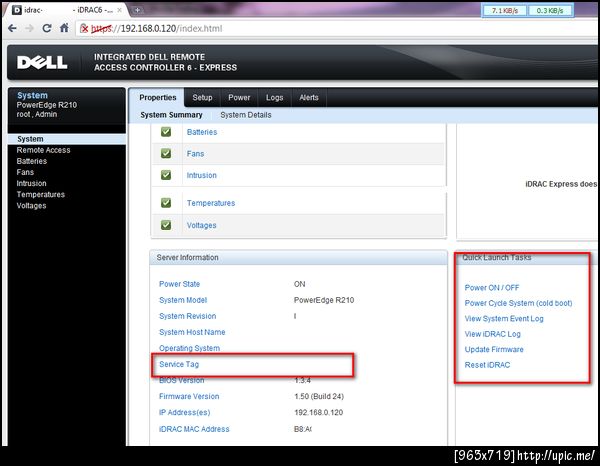The height and width of the screenshot is (466, 600).
Task: Click the IP Address(es) label
Action: tap(184, 412)
